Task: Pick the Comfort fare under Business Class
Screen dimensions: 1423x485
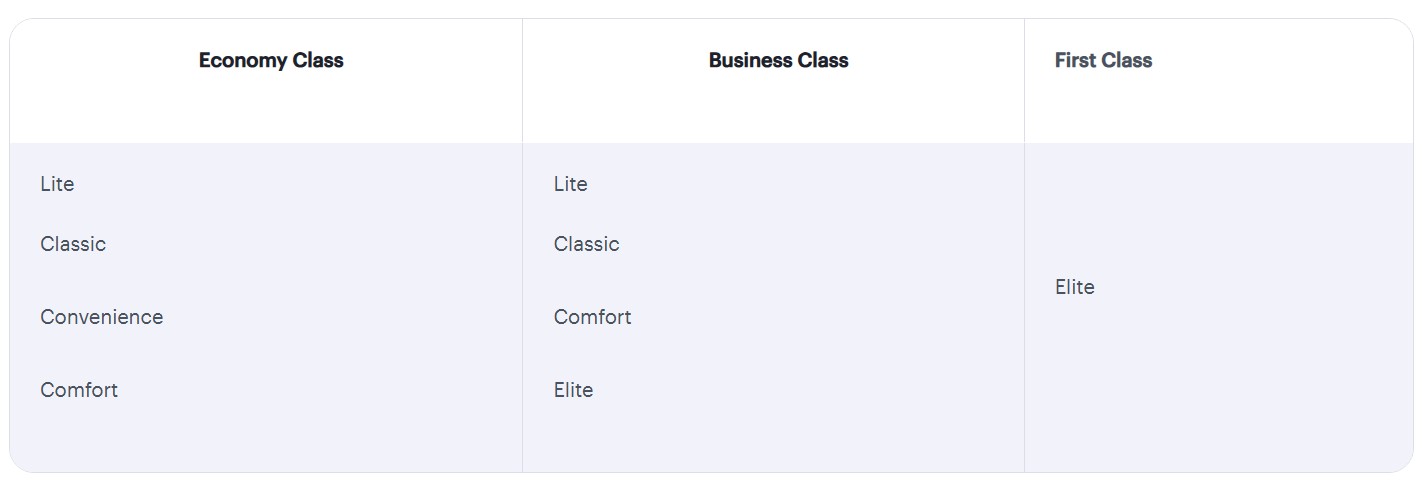Action: point(592,317)
